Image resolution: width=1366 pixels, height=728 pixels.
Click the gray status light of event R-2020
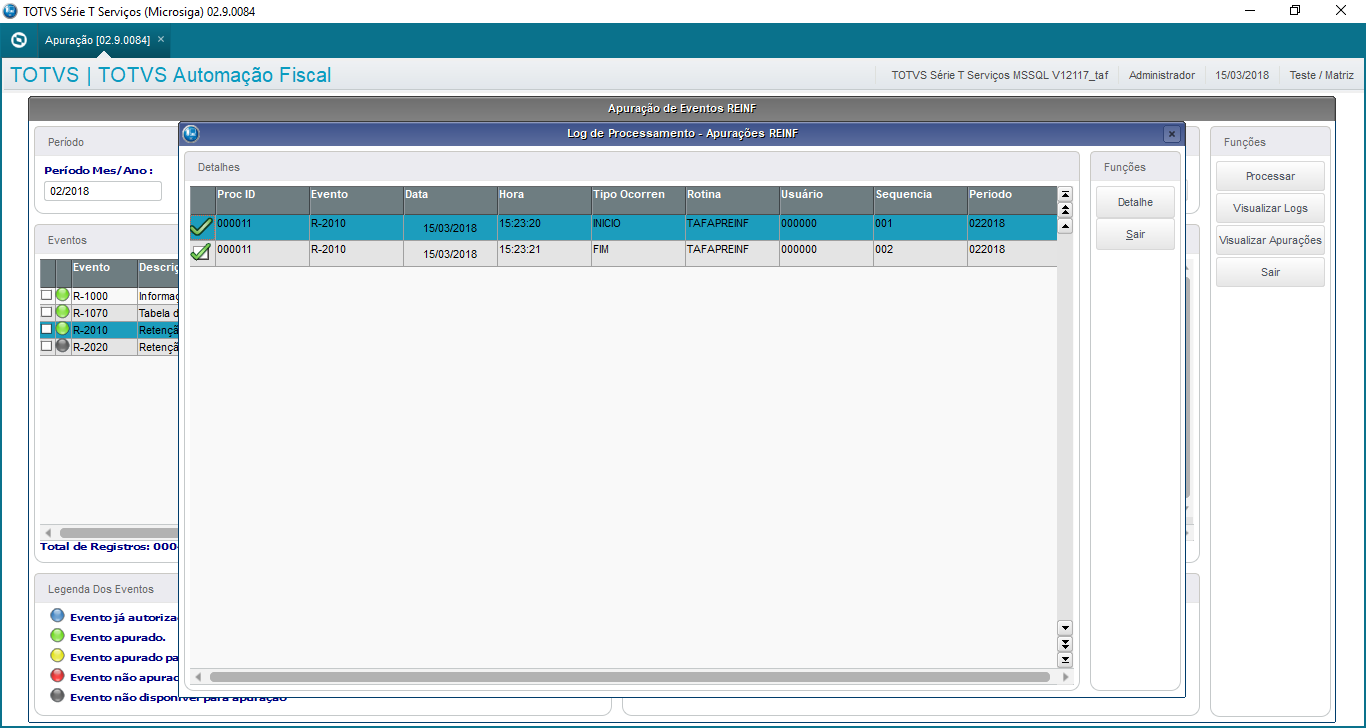point(62,346)
